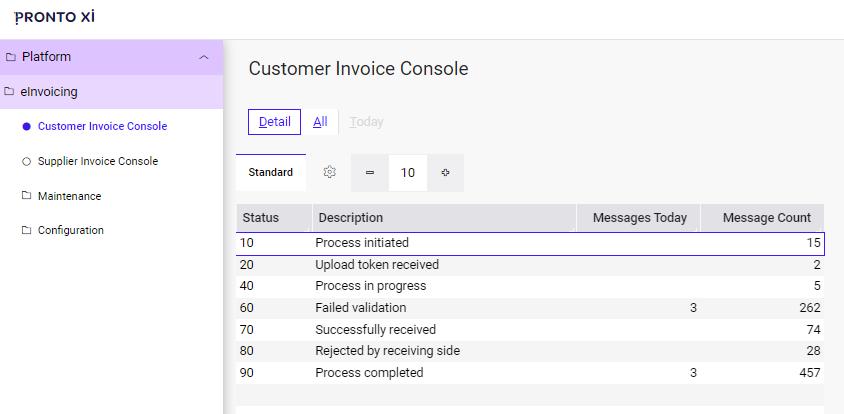844x414 pixels.
Task: Click the minus icon to decrease rows
Action: 370,173
